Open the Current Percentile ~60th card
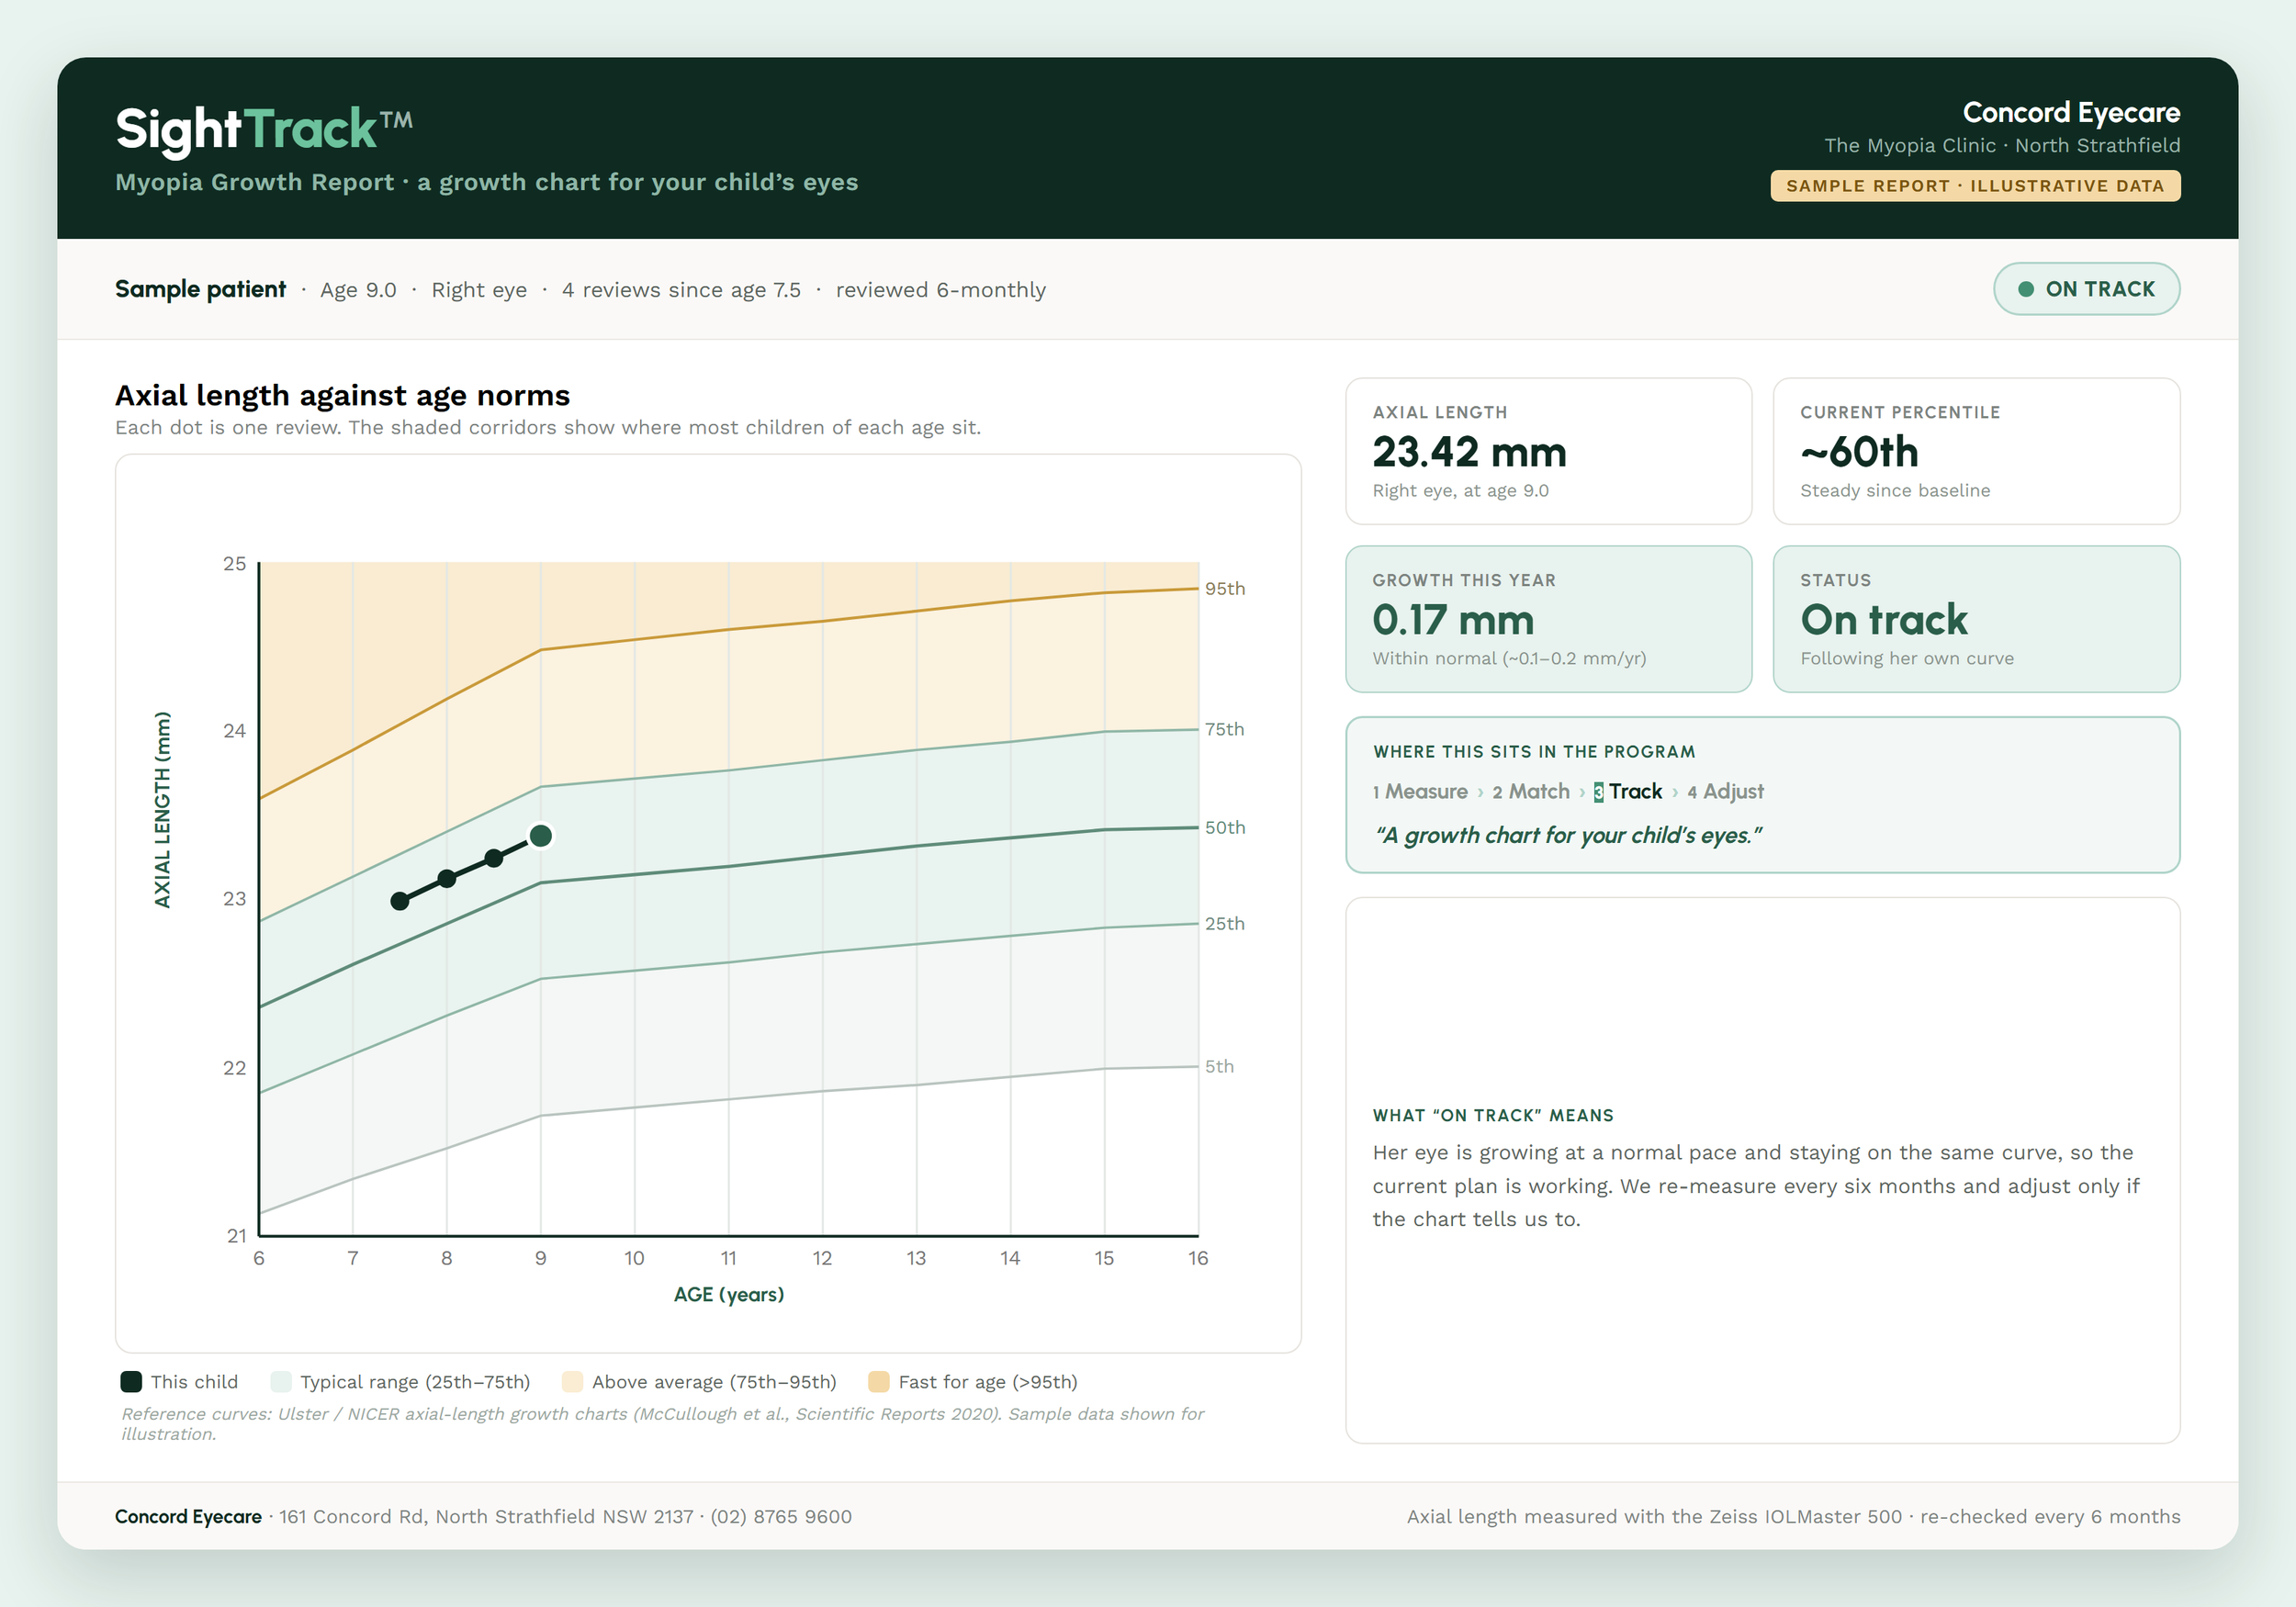The width and height of the screenshot is (2296, 1607). point(1976,451)
